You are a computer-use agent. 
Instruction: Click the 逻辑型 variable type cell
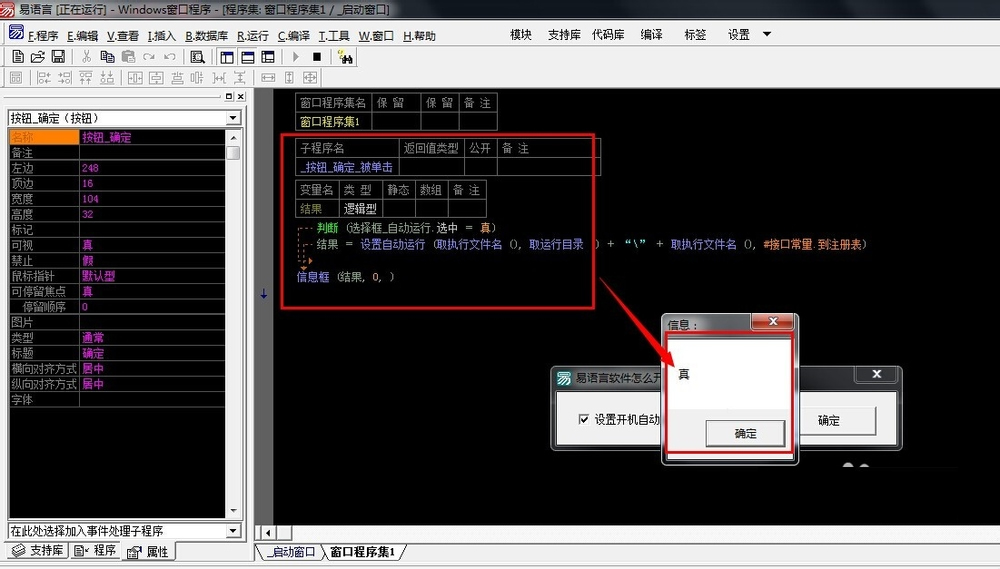(360, 209)
